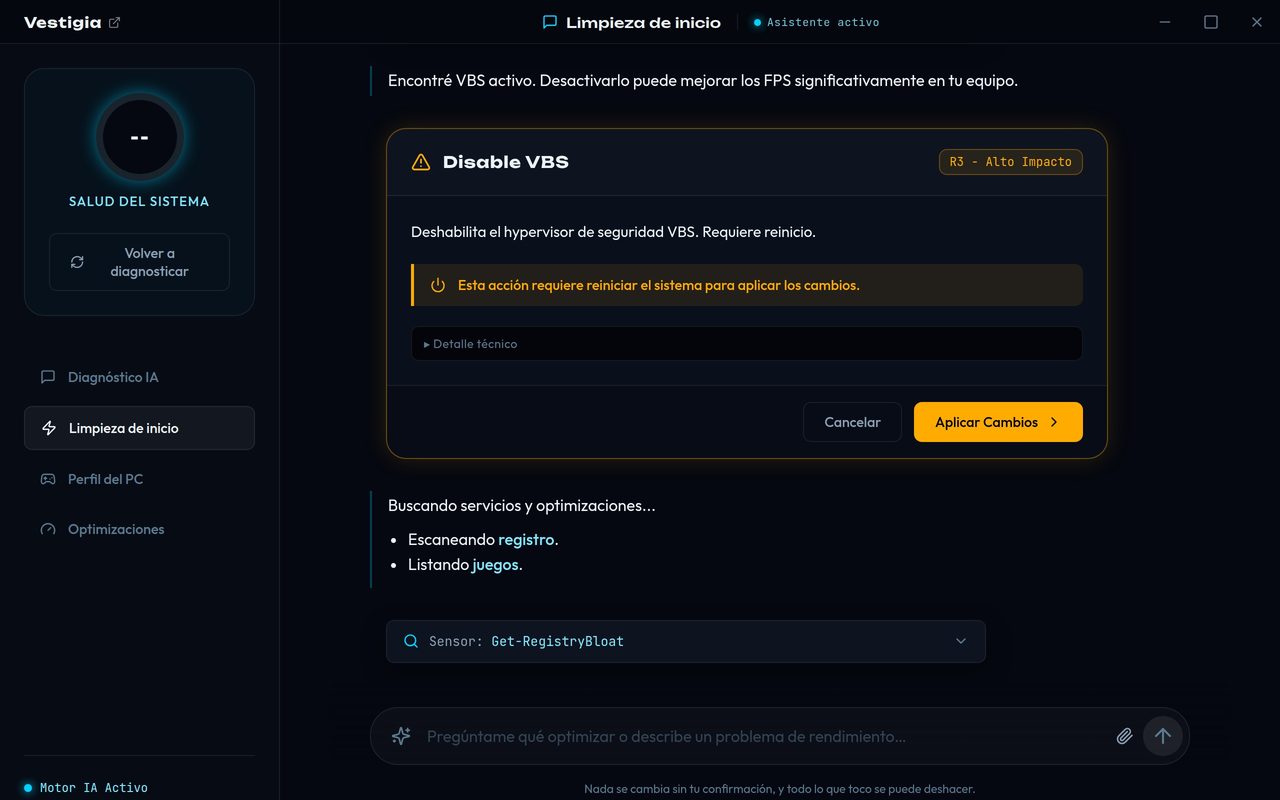
Task: Click the warning triangle icon beside Disable VBS
Action: coord(421,162)
